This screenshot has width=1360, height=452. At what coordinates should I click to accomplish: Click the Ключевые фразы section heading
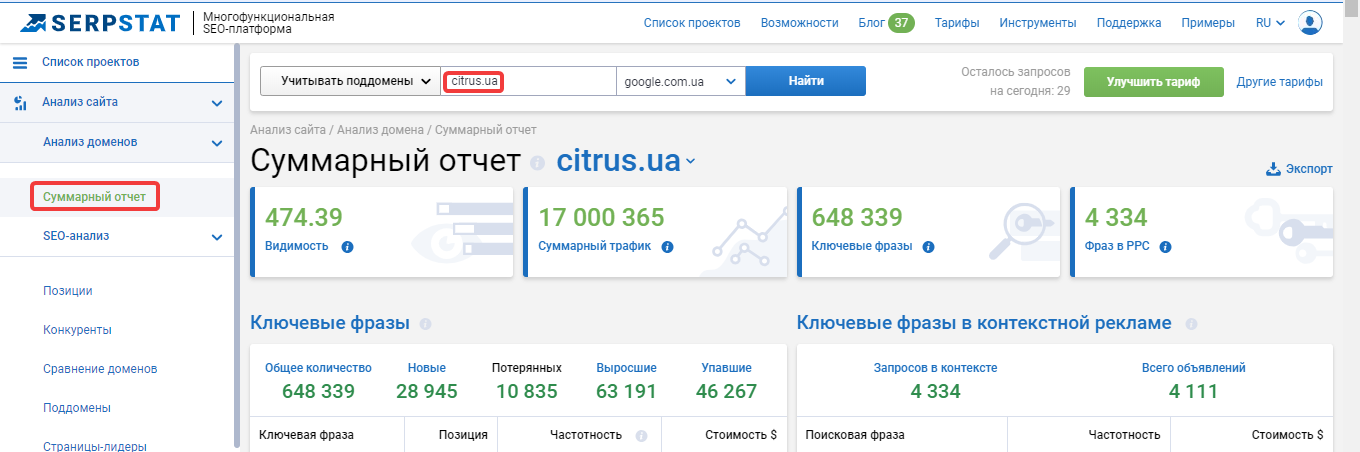(x=330, y=323)
